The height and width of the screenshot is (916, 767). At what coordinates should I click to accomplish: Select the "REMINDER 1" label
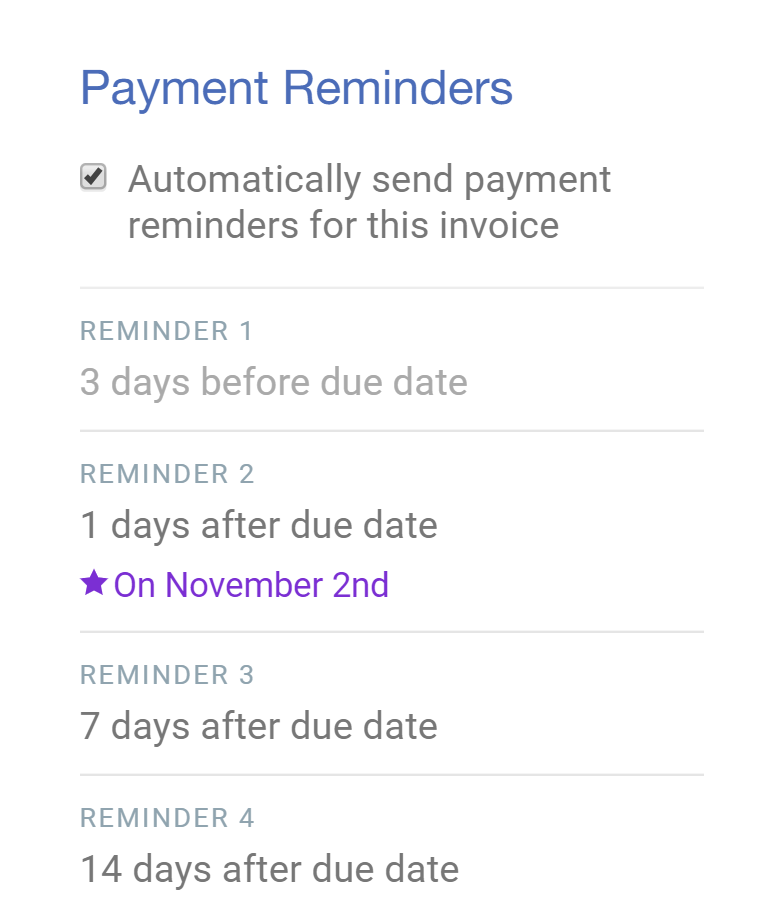(167, 331)
